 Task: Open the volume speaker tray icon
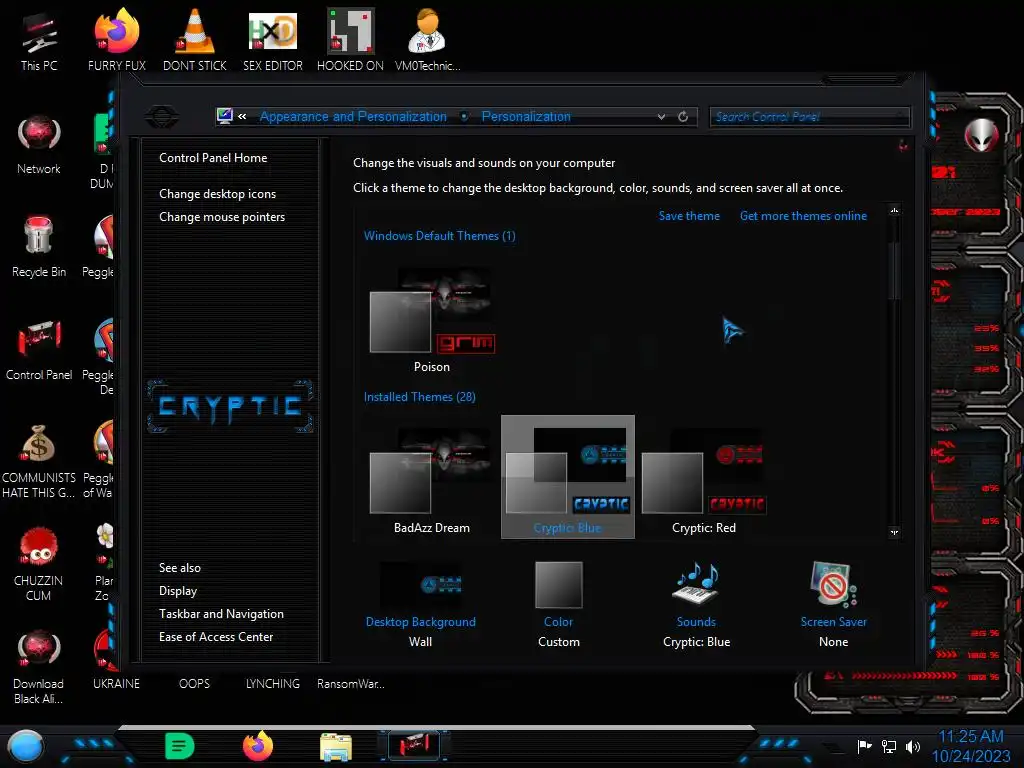(x=913, y=746)
